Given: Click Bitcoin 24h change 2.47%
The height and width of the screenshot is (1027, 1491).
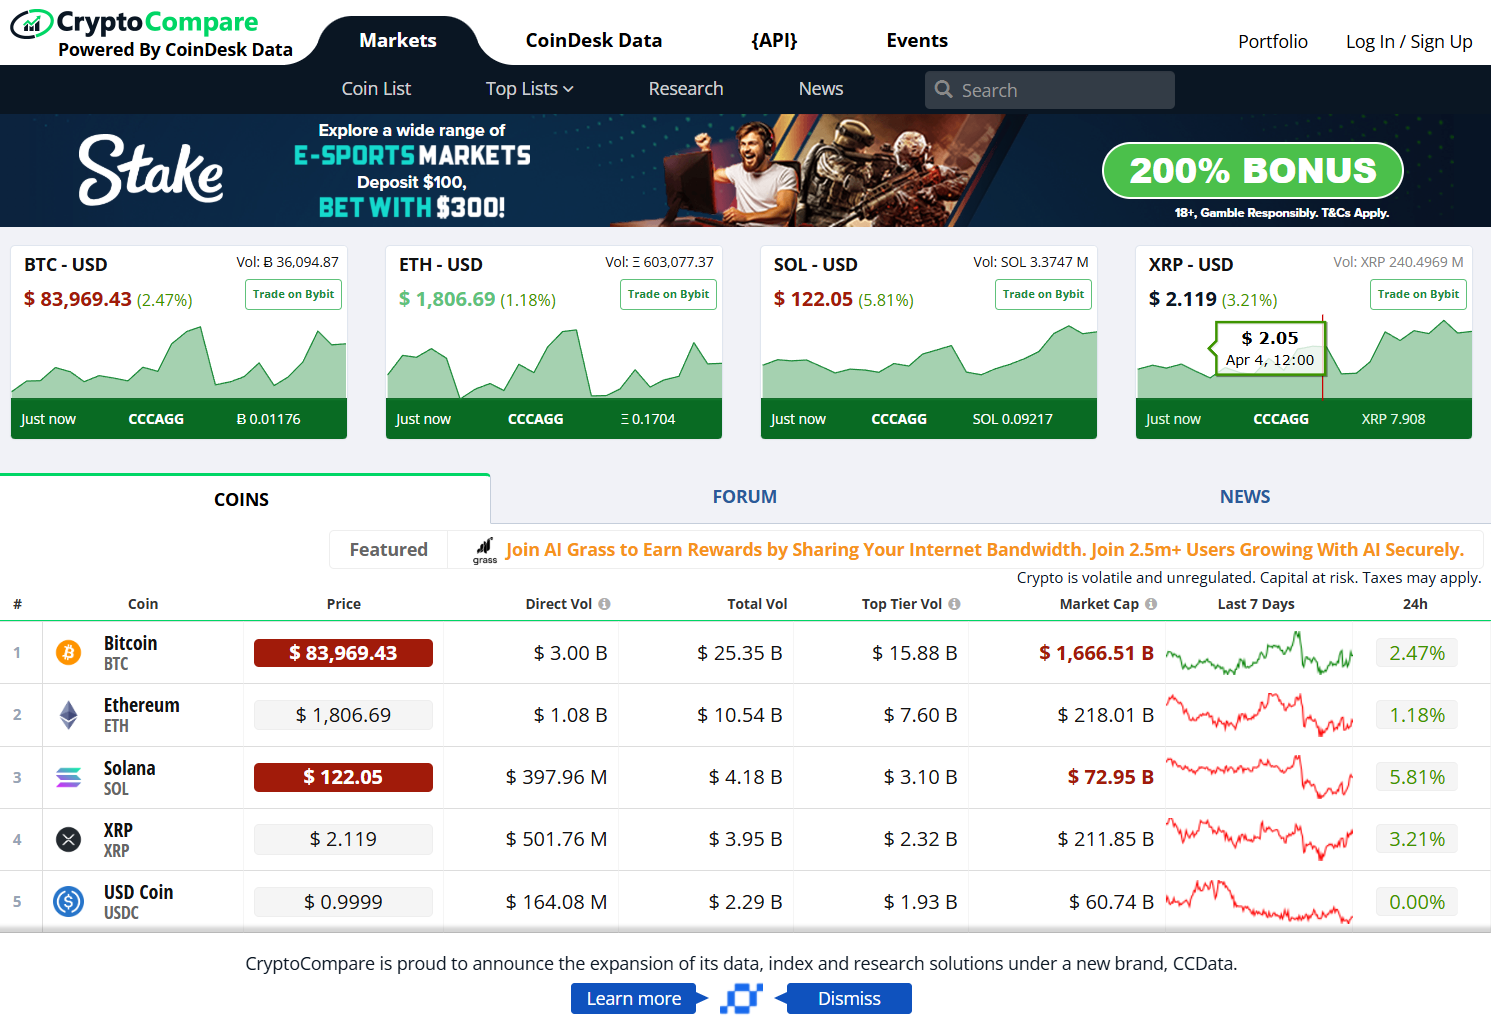Looking at the screenshot, I should (1417, 653).
